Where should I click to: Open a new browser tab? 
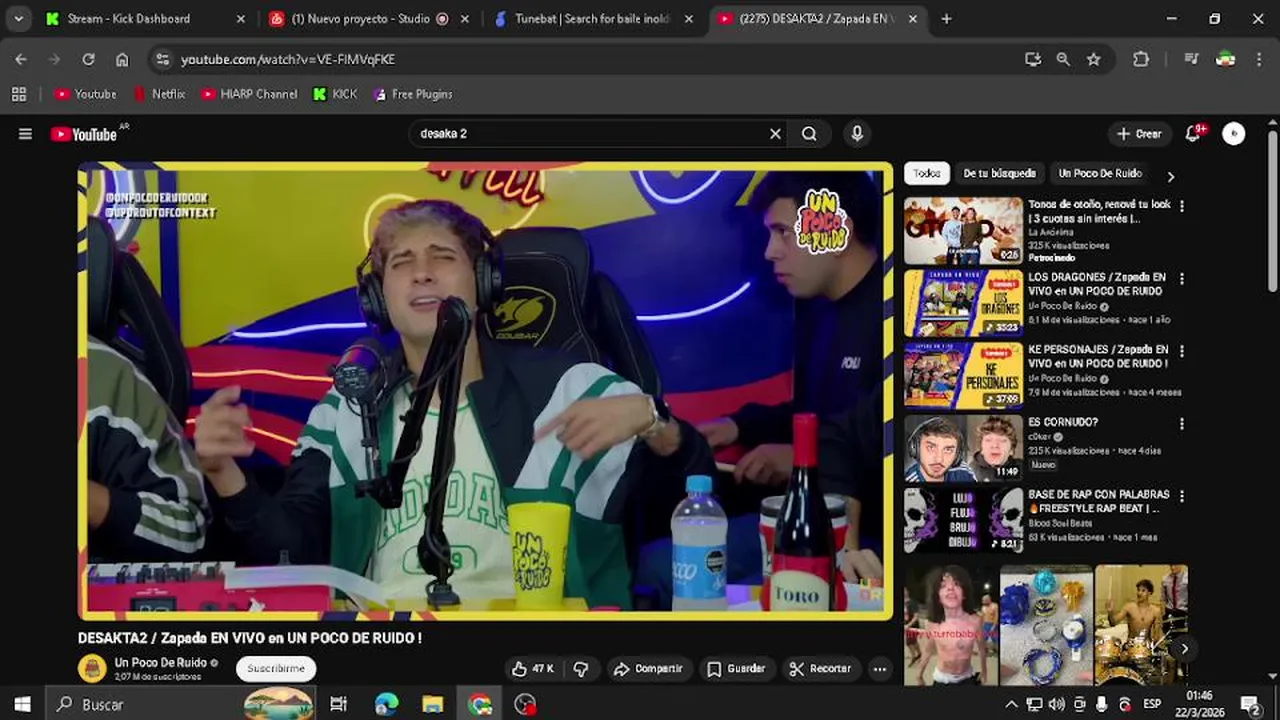[946, 19]
